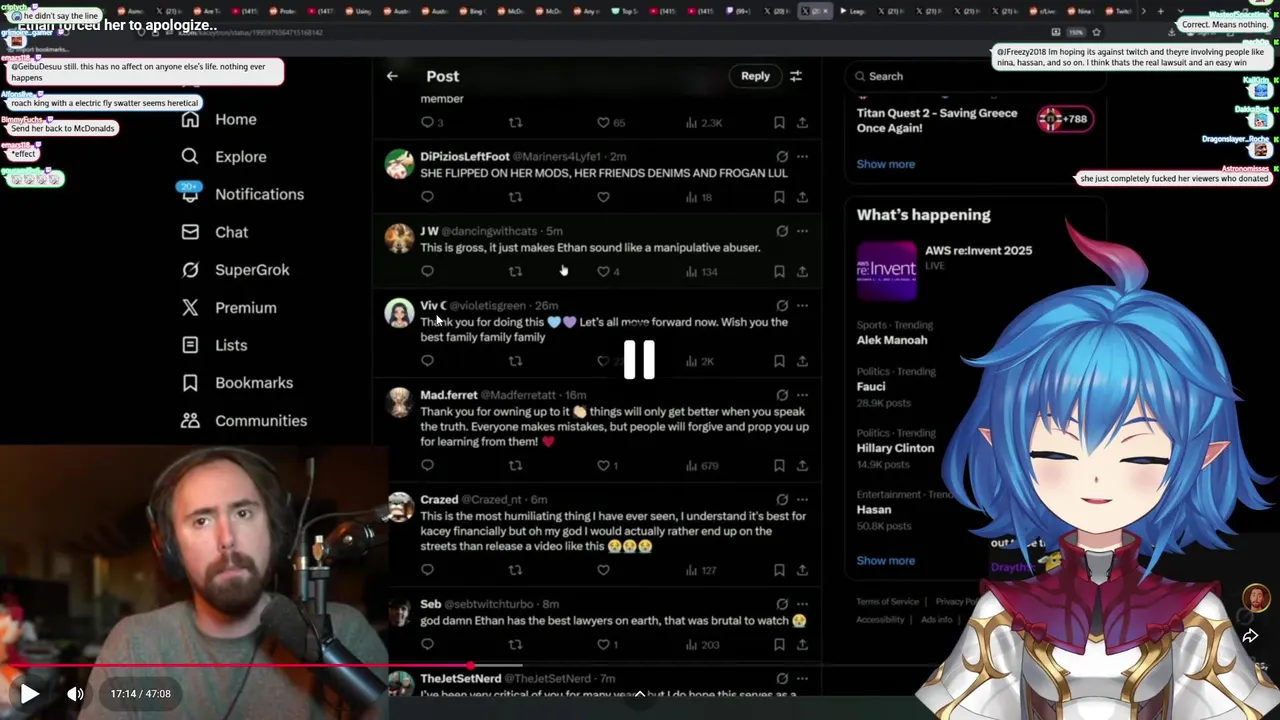Open Explore in the sidebar
The image size is (1280, 720).
(x=241, y=157)
